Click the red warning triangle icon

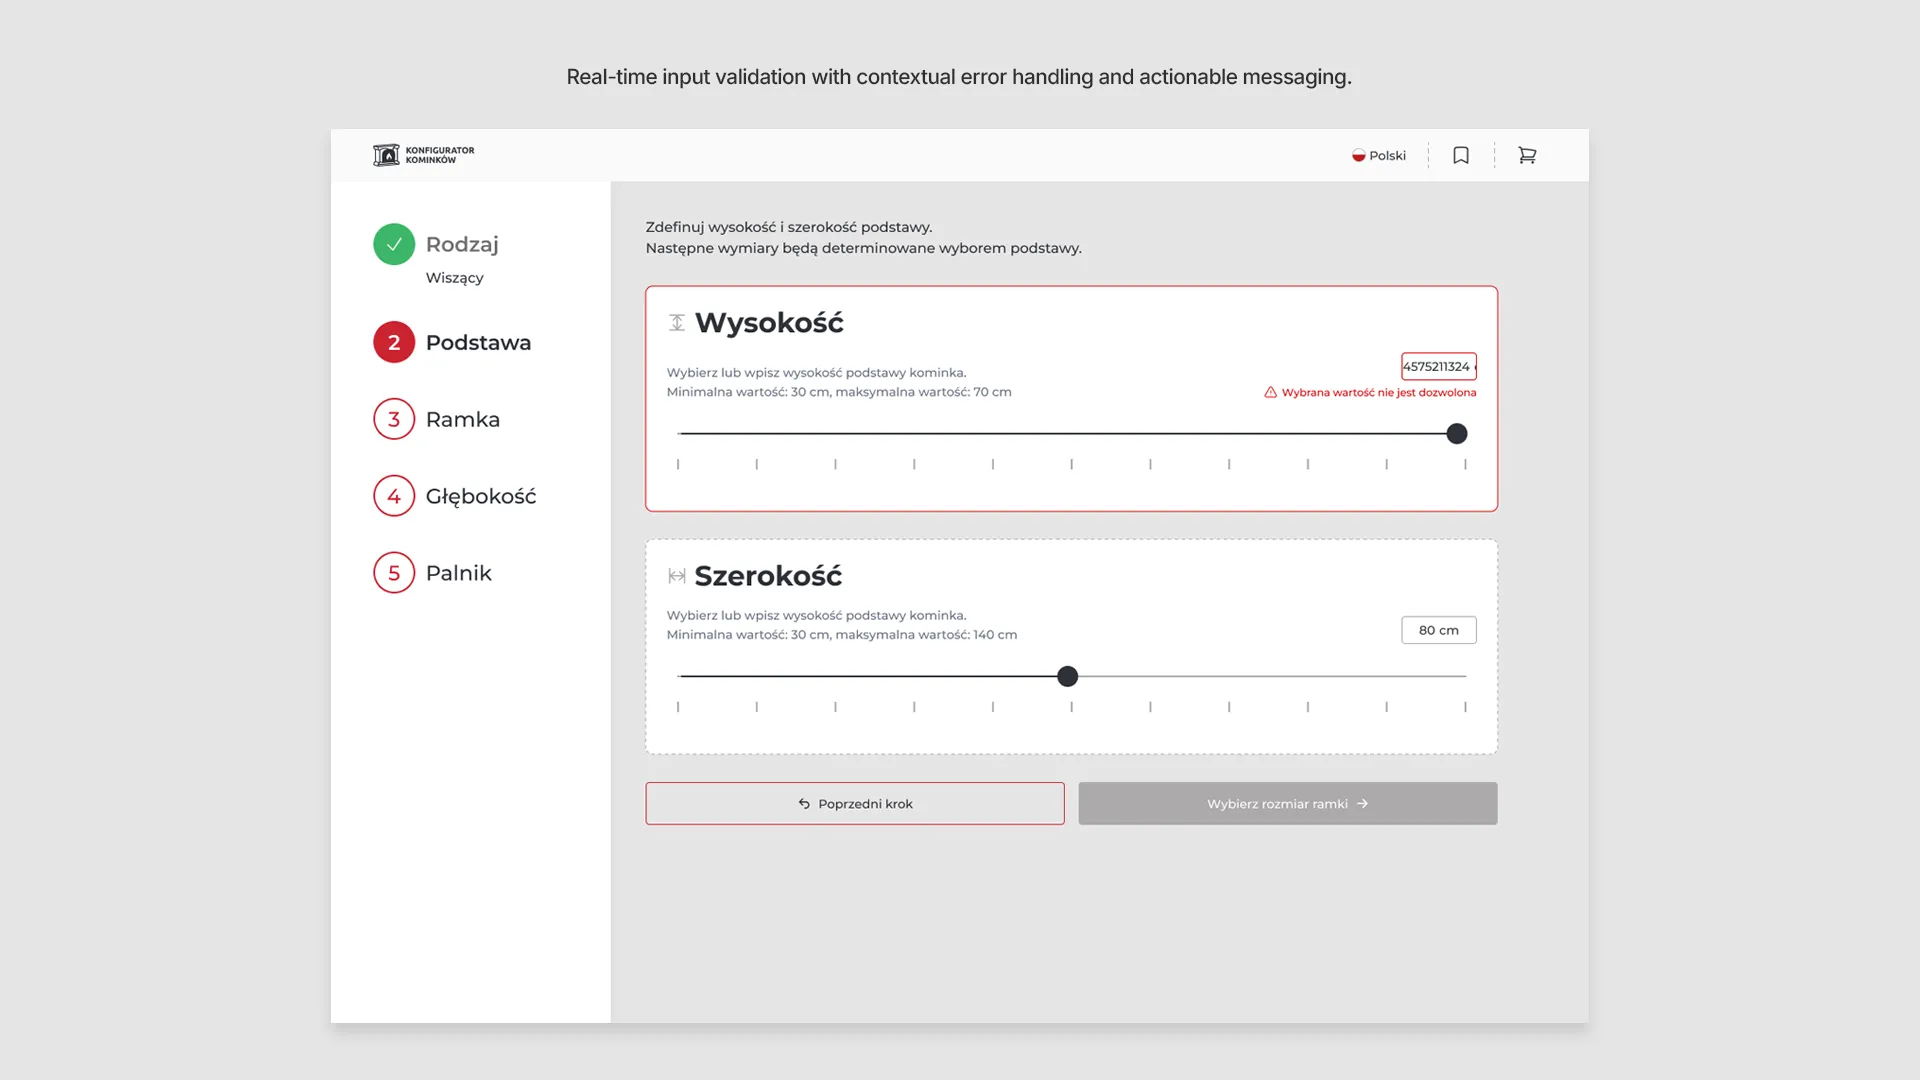1270,392
